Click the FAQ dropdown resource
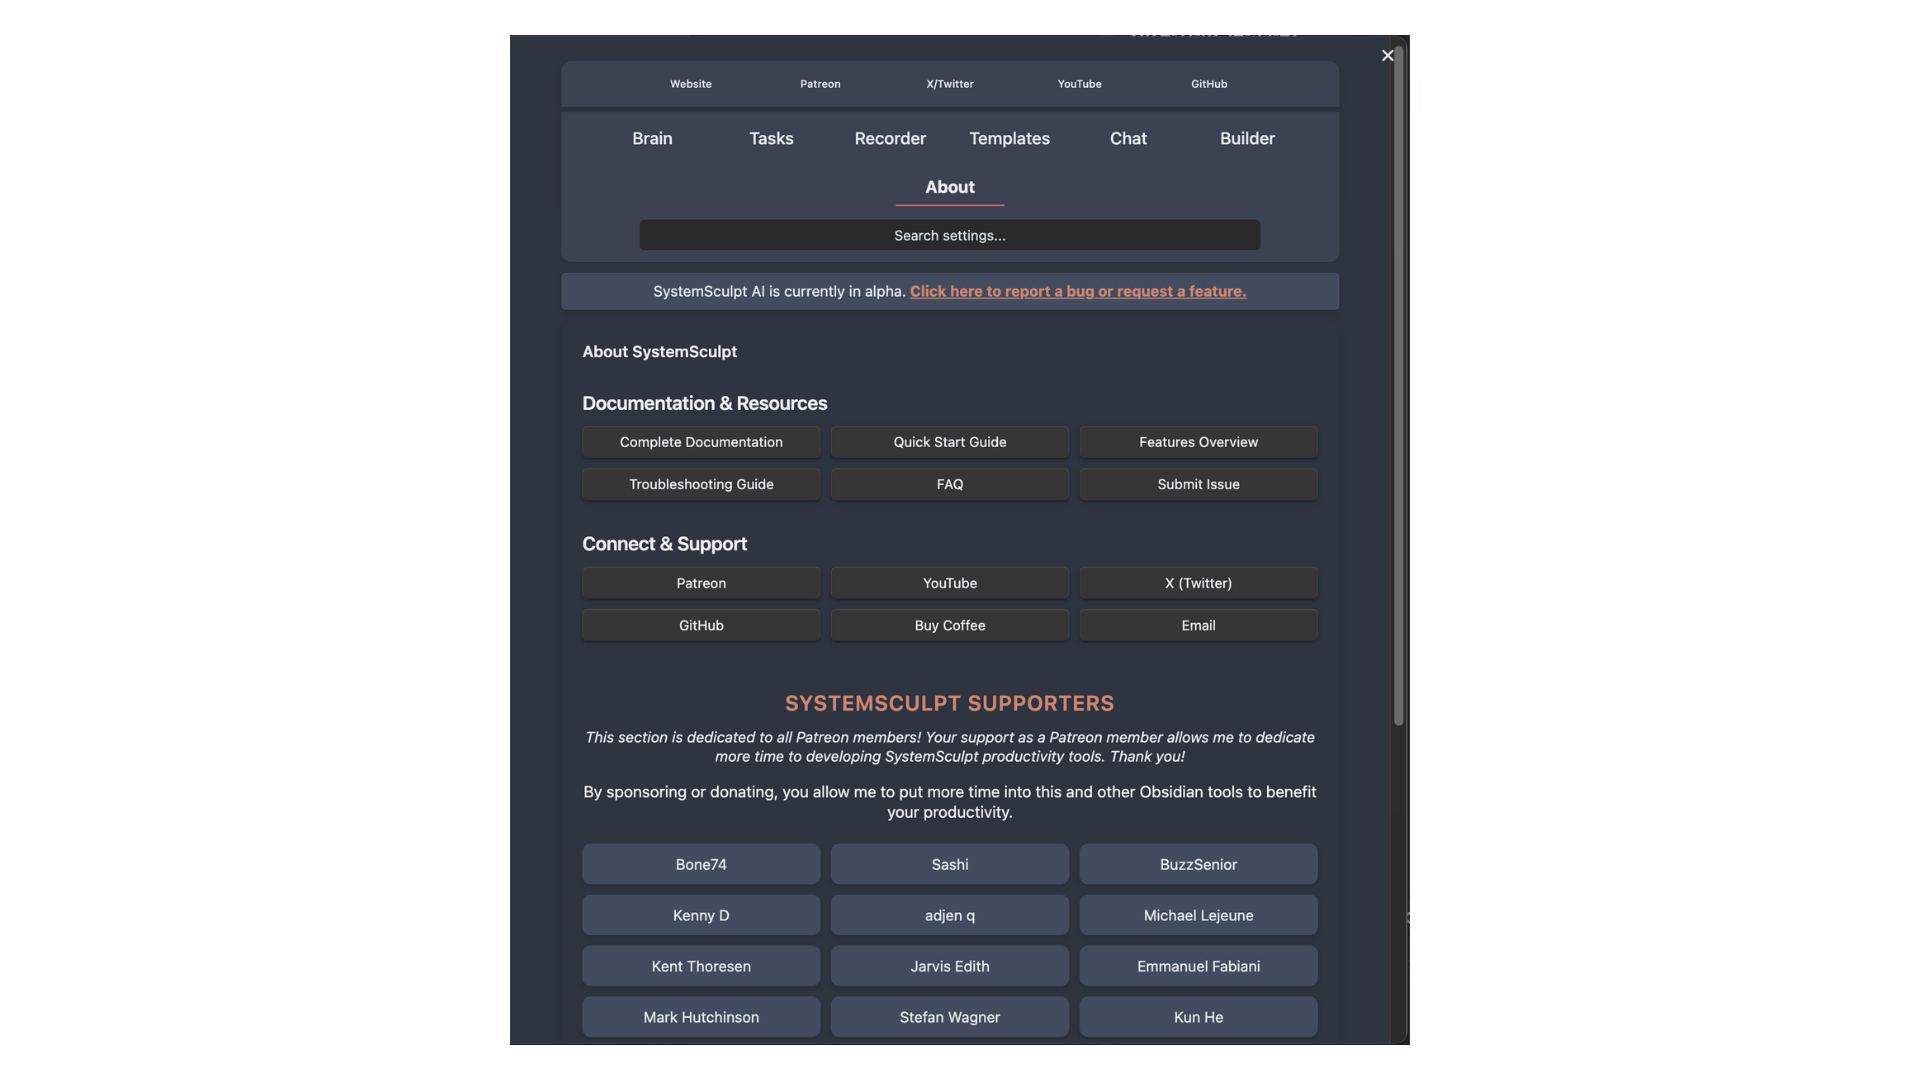Screen dimensions: 1920x1080 (949, 484)
